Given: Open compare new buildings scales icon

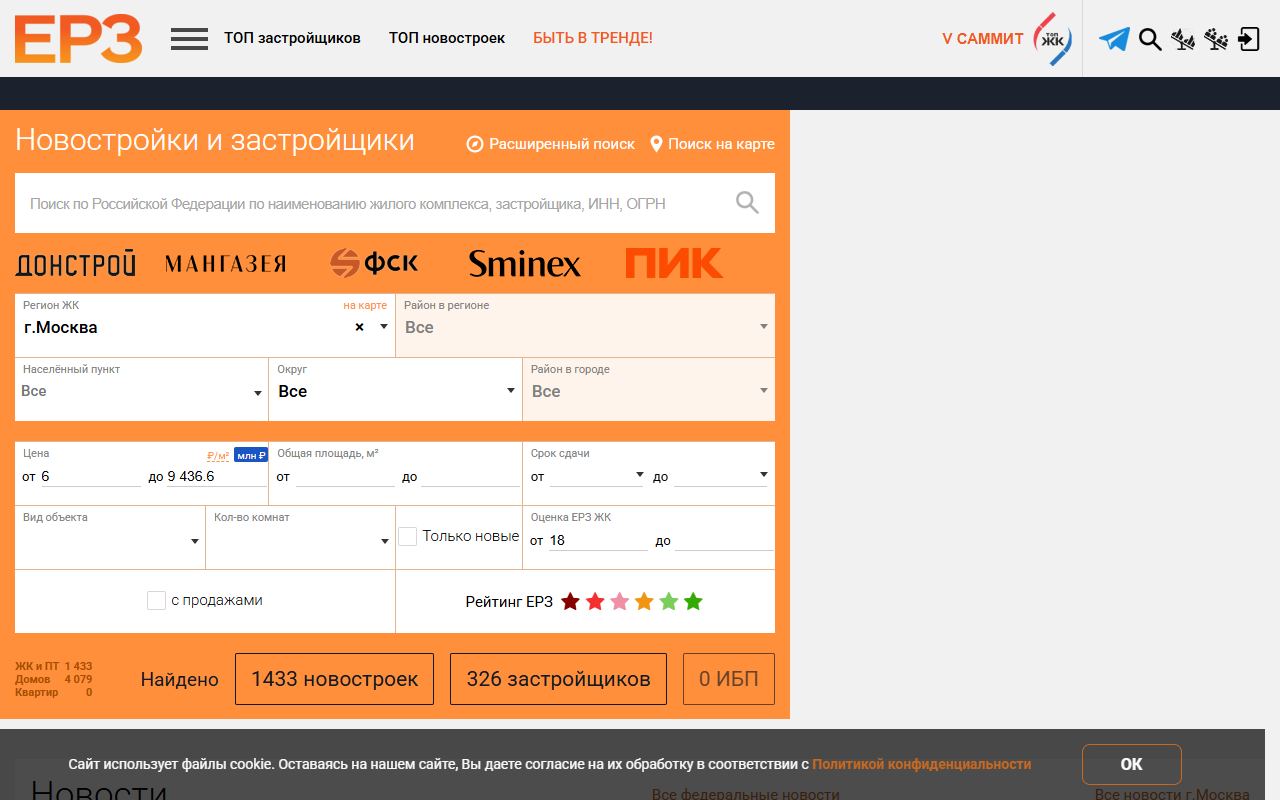Looking at the screenshot, I should tap(1183, 39).
